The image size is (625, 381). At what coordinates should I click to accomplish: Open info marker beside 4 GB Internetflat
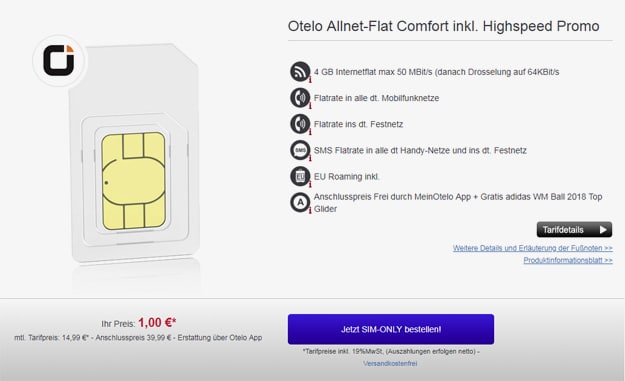[310, 80]
